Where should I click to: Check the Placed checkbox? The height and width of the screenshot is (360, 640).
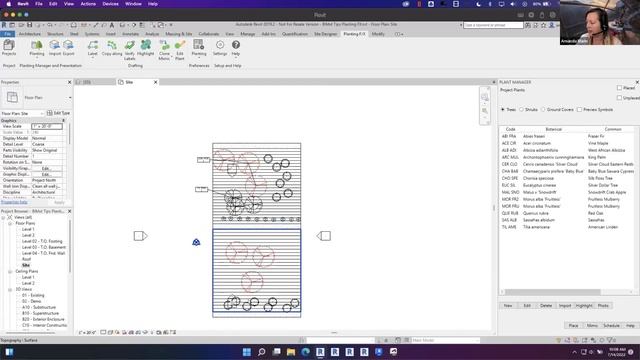point(619,88)
